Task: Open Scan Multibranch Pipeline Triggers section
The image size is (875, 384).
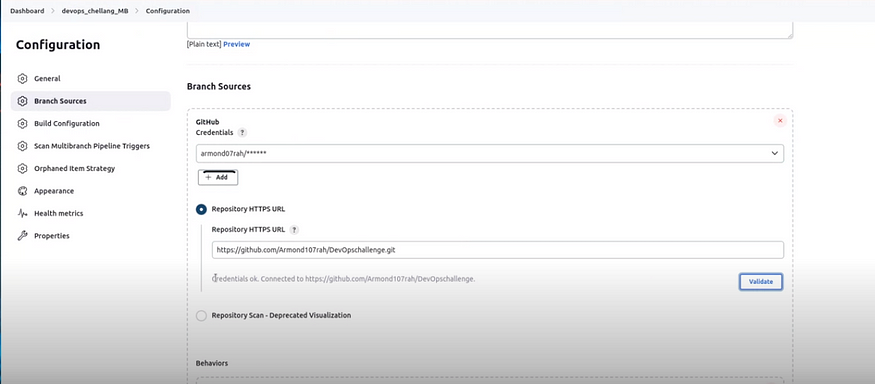Action: [x=91, y=146]
